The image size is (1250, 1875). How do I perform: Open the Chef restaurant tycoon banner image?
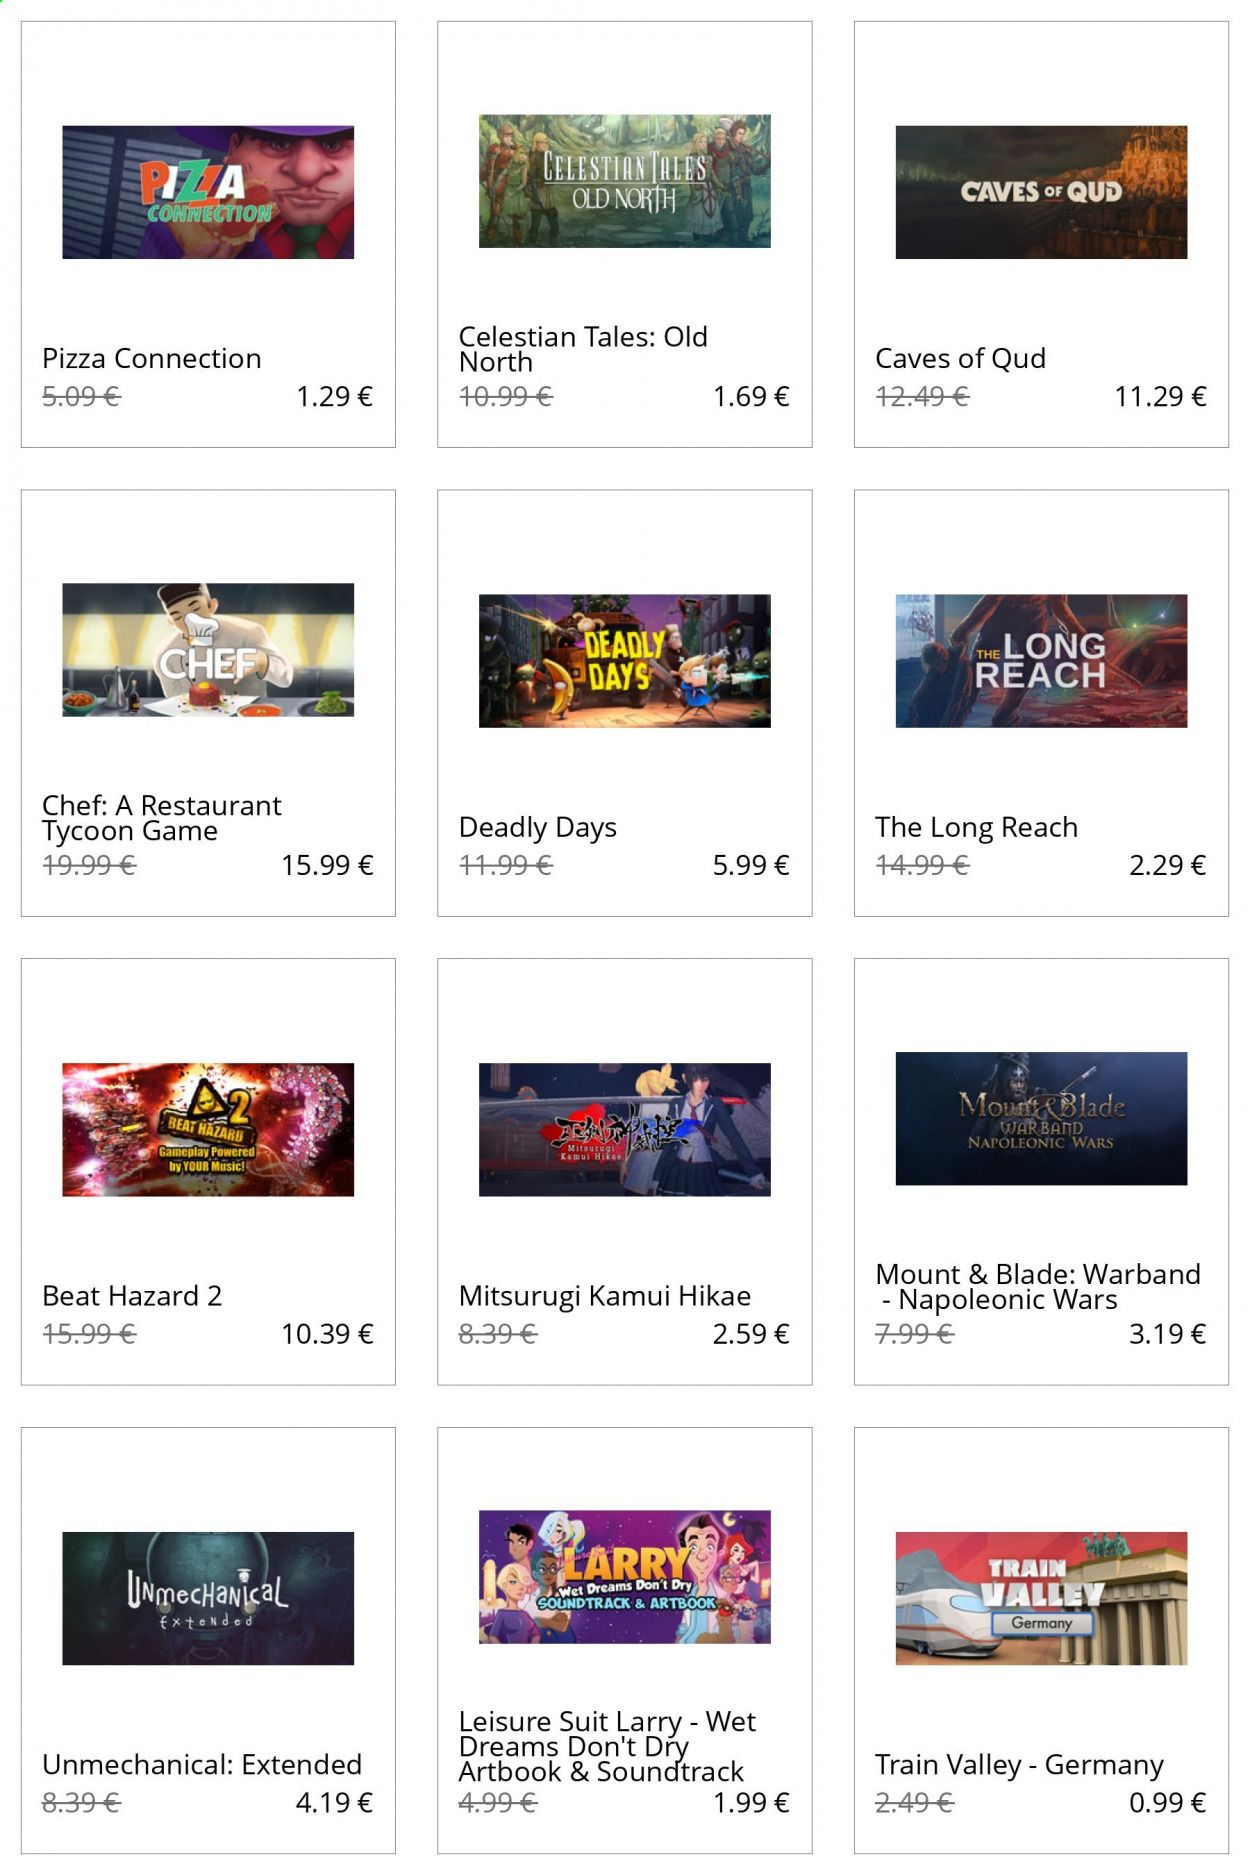coord(208,650)
